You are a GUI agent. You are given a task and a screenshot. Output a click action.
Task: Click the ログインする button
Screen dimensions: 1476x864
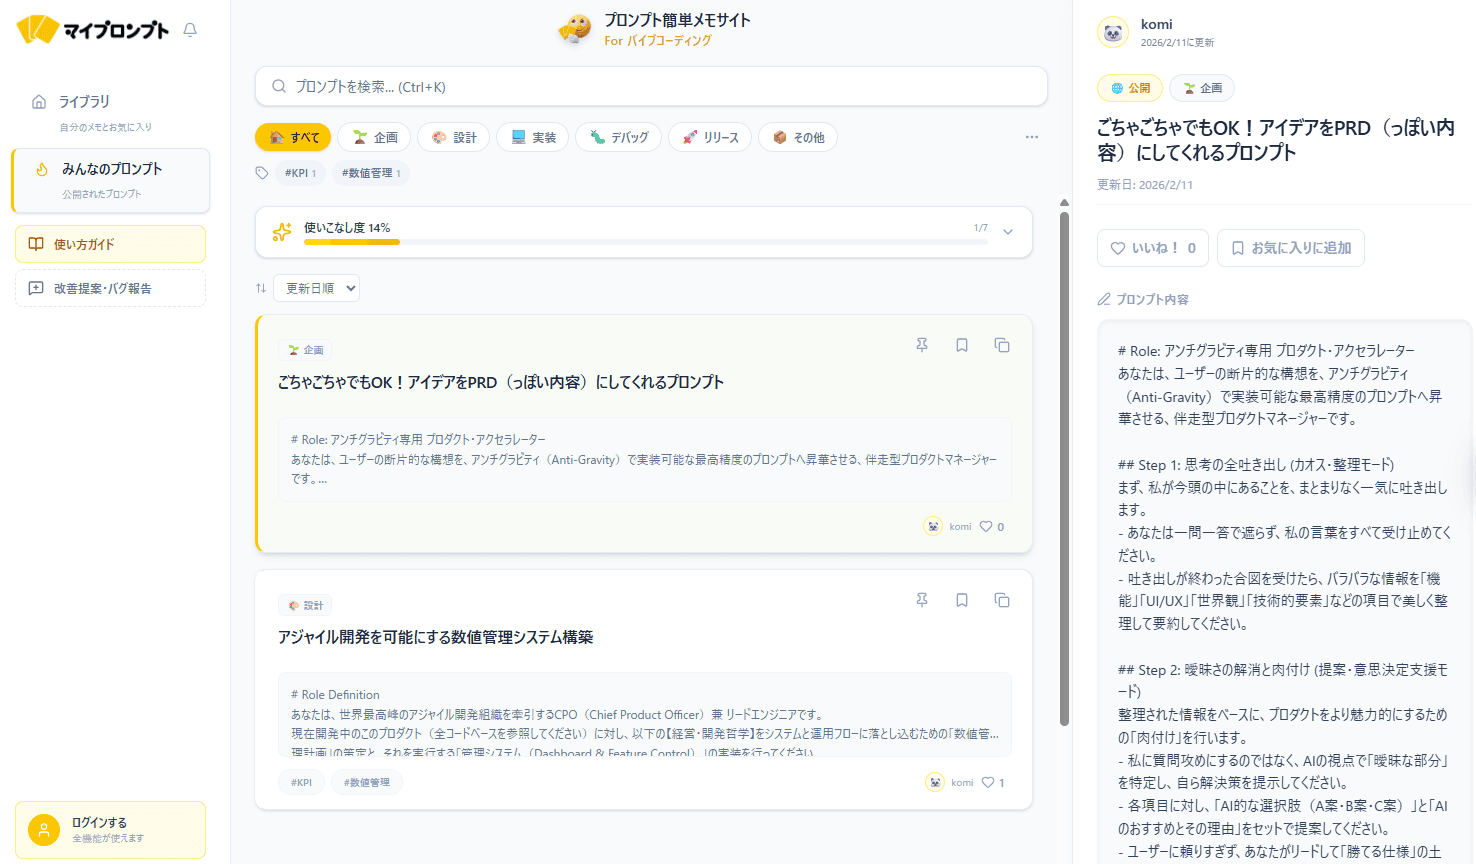point(110,829)
